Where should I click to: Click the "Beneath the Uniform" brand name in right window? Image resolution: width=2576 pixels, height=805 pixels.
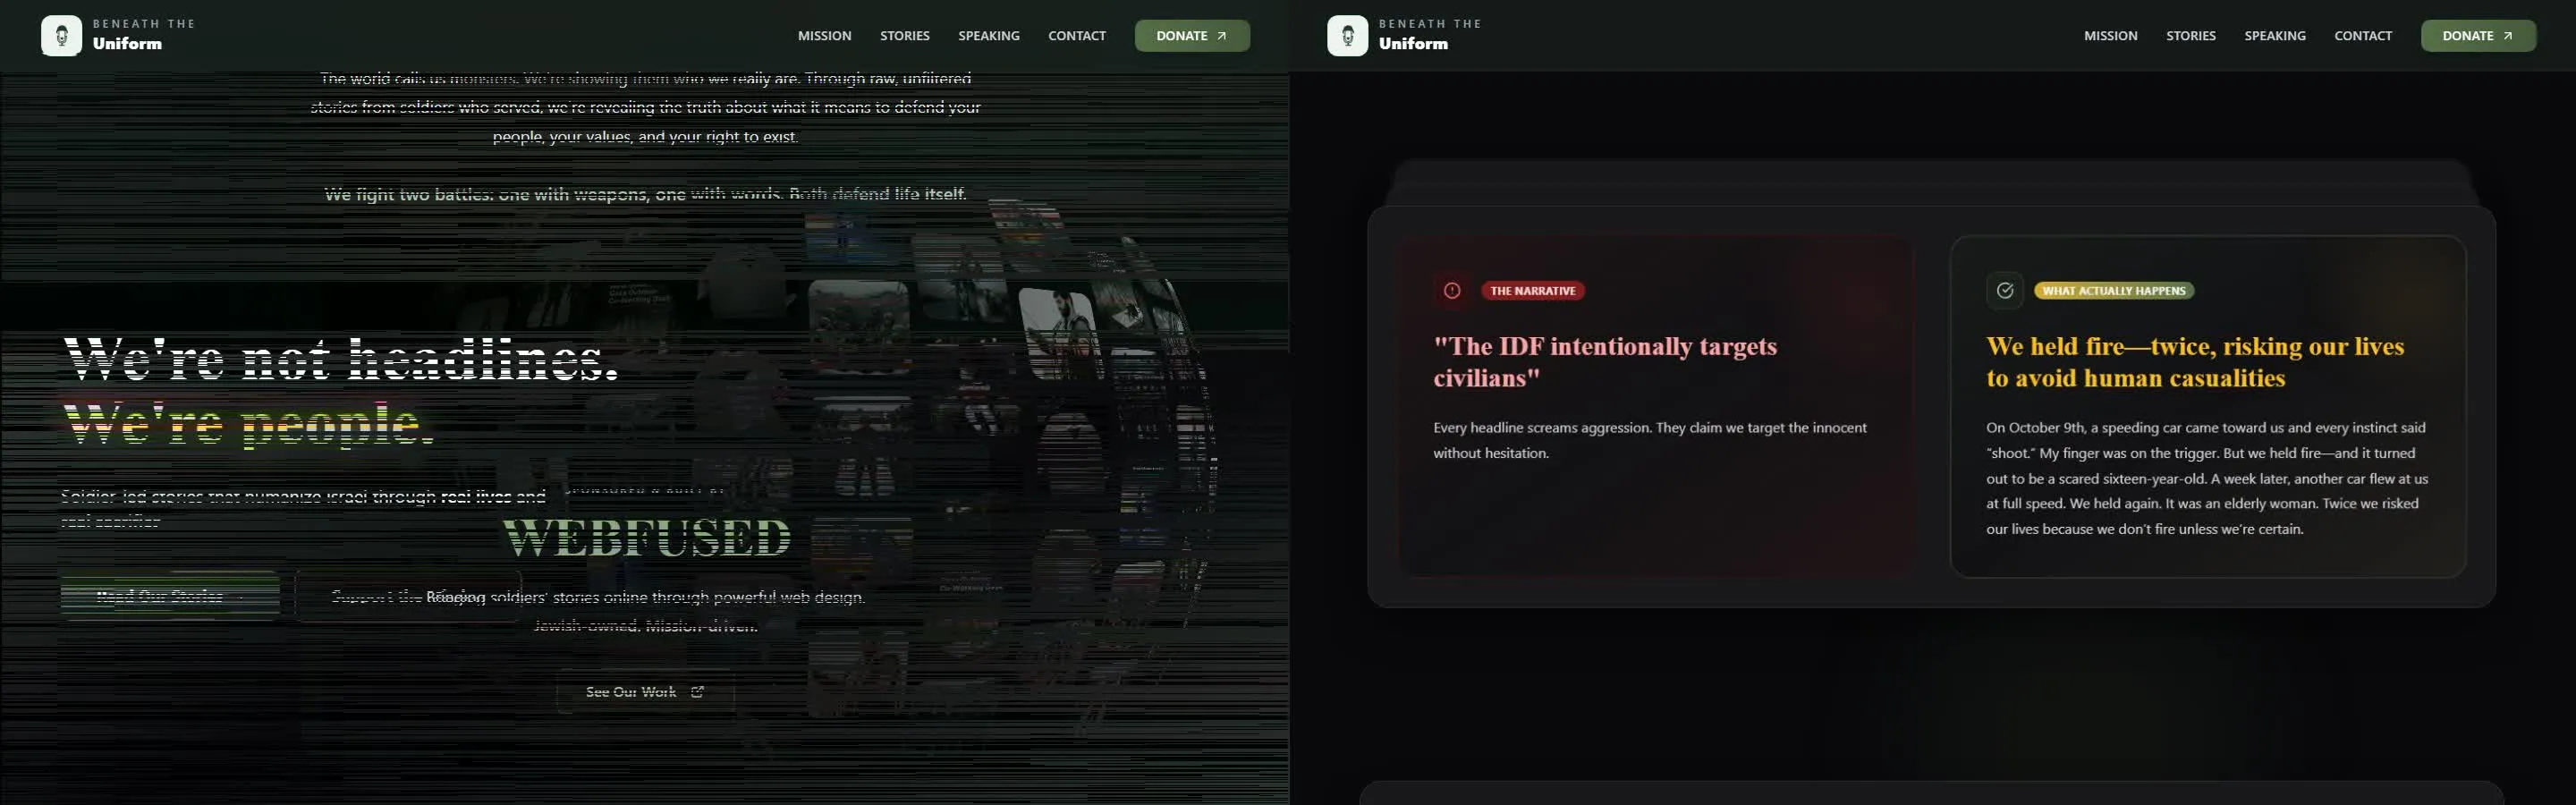point(1429,35)
